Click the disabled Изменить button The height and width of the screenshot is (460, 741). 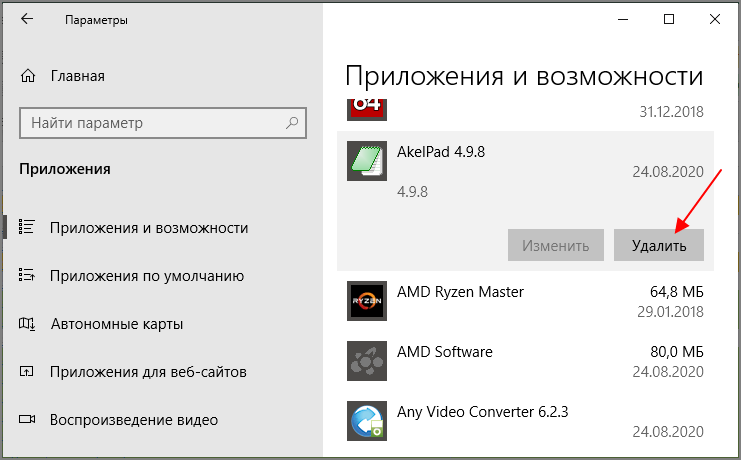(x=556, y=245)
